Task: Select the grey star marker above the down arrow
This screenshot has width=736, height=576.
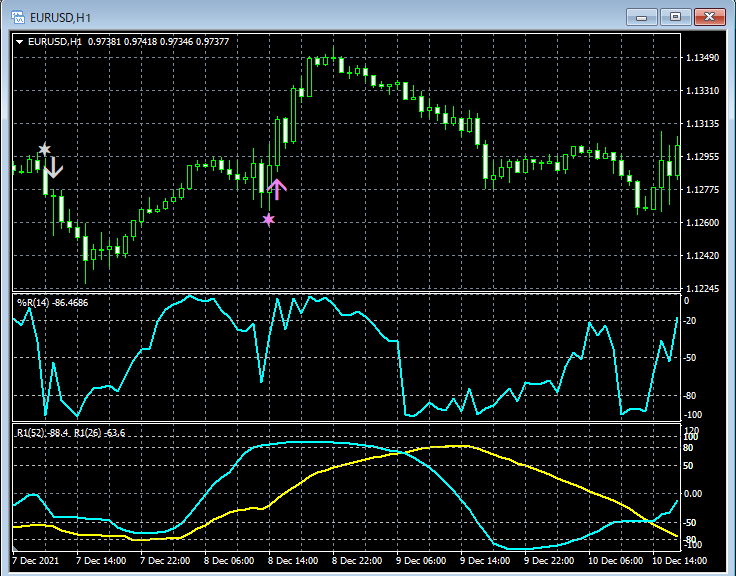Action: click(x=44, y=149)
